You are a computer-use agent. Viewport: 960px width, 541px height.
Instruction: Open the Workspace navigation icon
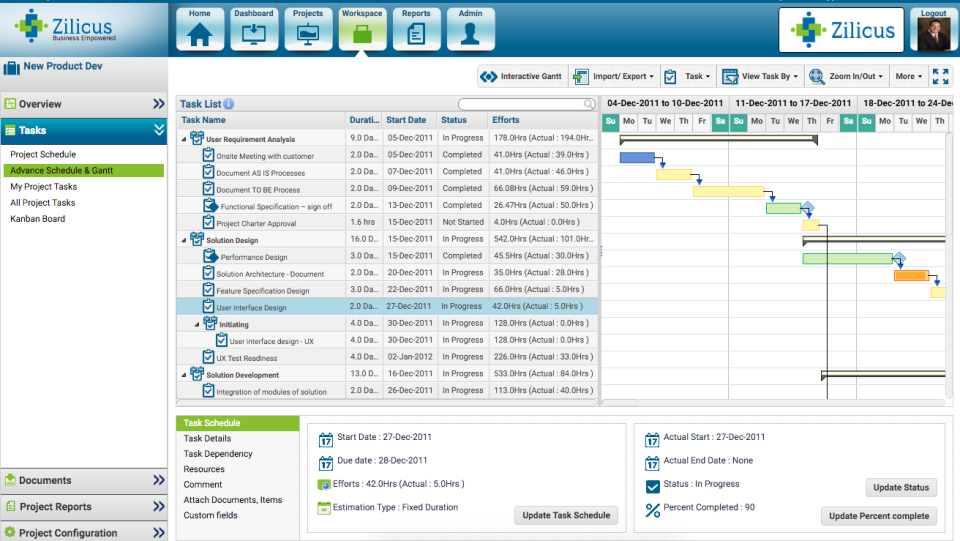[362, 29]
